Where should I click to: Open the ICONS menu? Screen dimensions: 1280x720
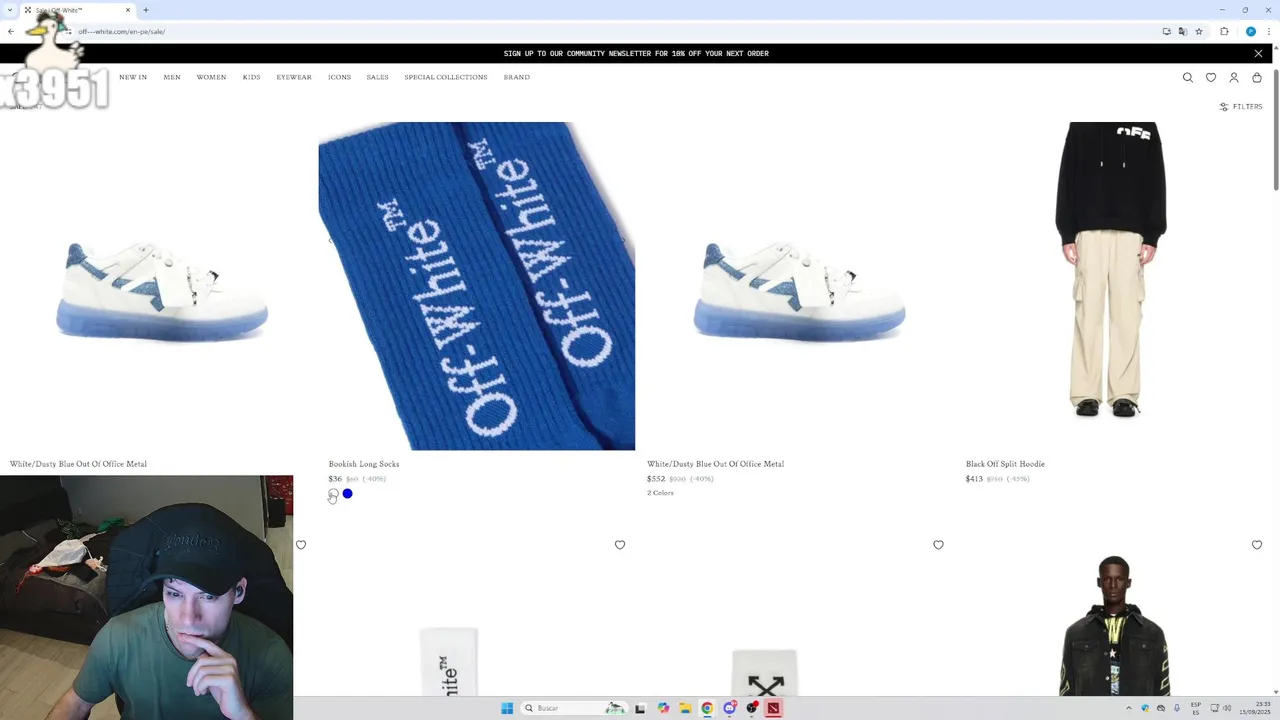[x=339, y=77]
